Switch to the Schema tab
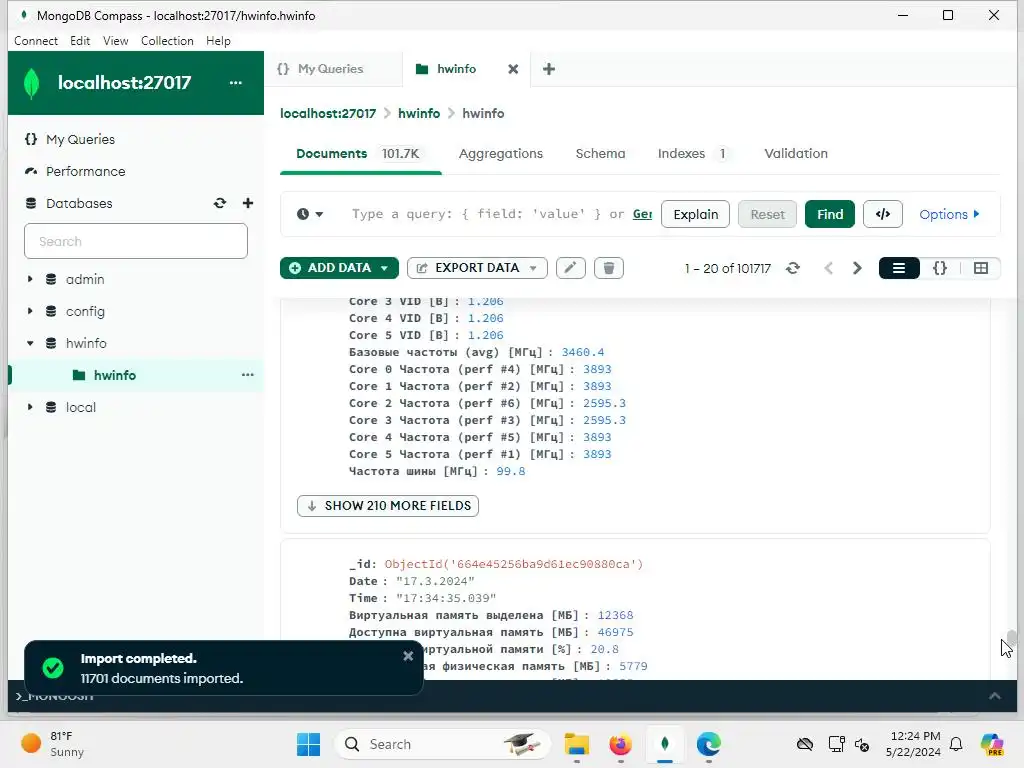The height and width of the screenshot is (768, 1024). 600,153
